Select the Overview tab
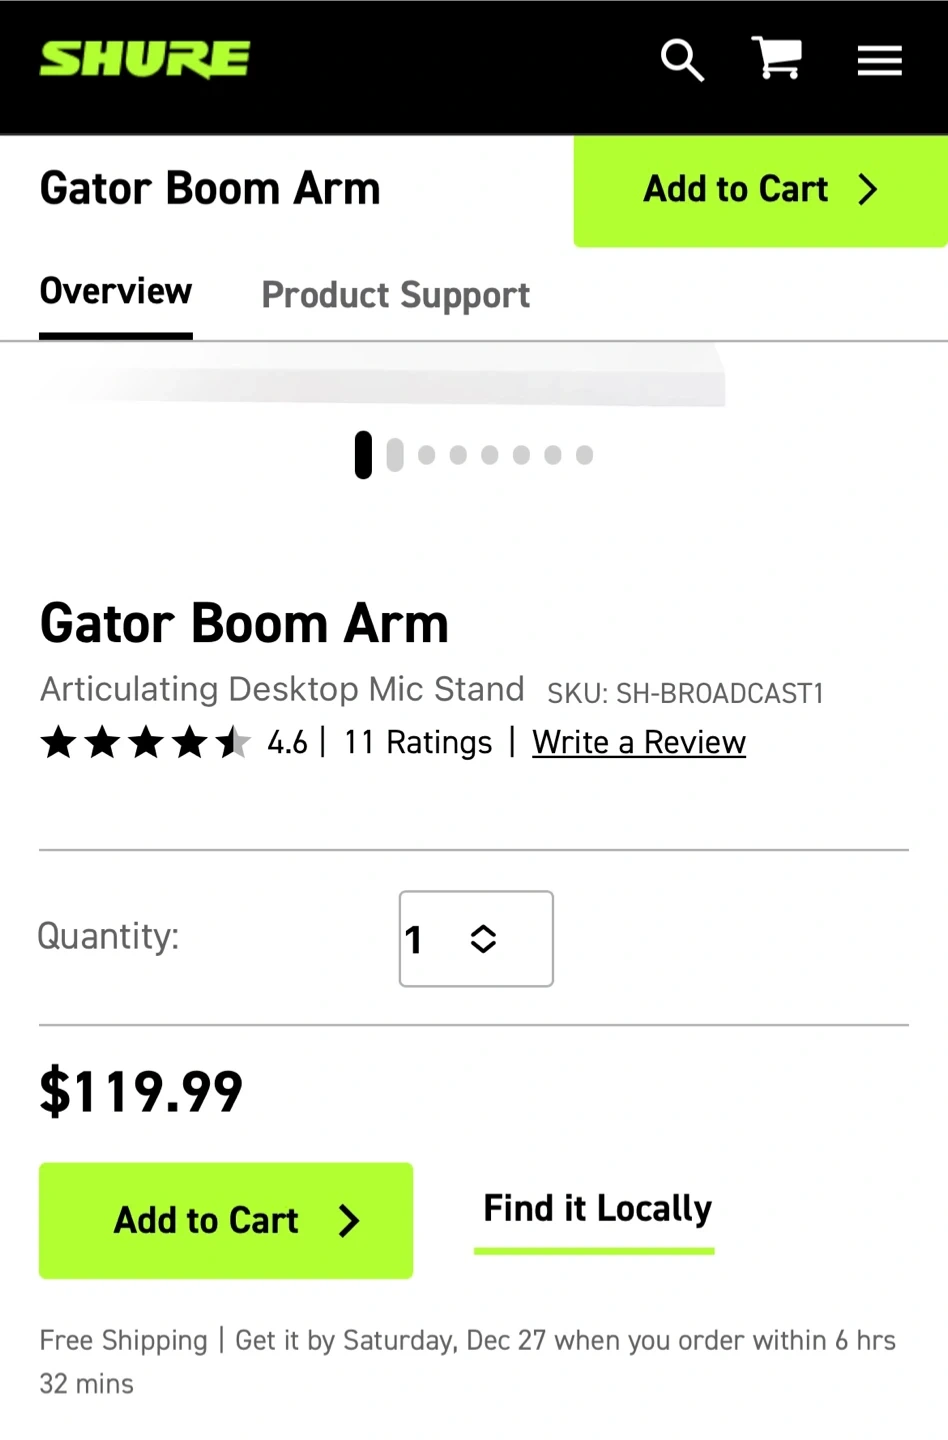 (x=116, y=292)
